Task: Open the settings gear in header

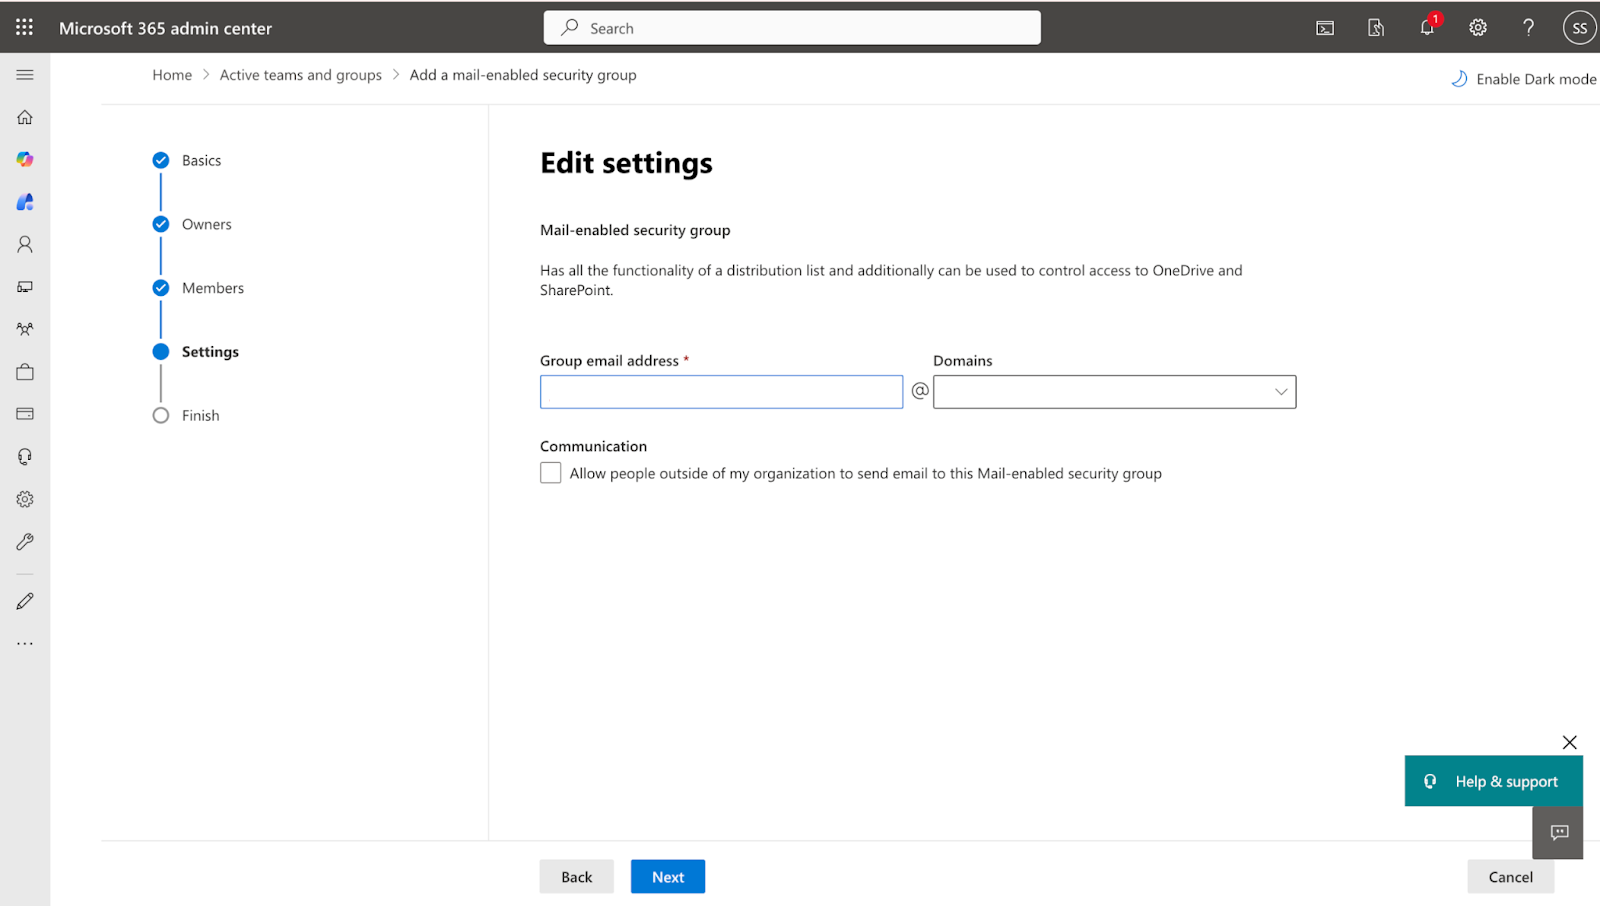Action: coord(1478,28)
